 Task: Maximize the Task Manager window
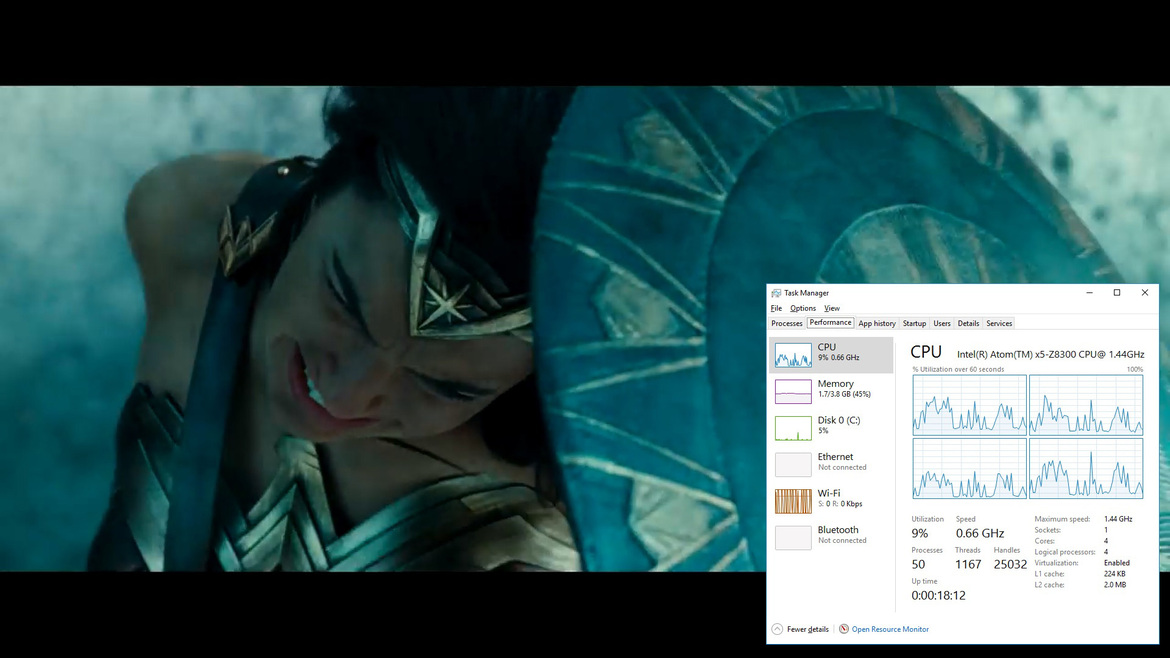click(1117, 293)
